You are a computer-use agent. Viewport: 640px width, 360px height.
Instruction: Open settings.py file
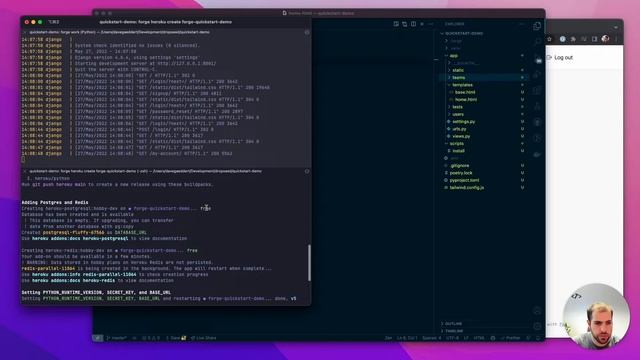coord(463,122)
